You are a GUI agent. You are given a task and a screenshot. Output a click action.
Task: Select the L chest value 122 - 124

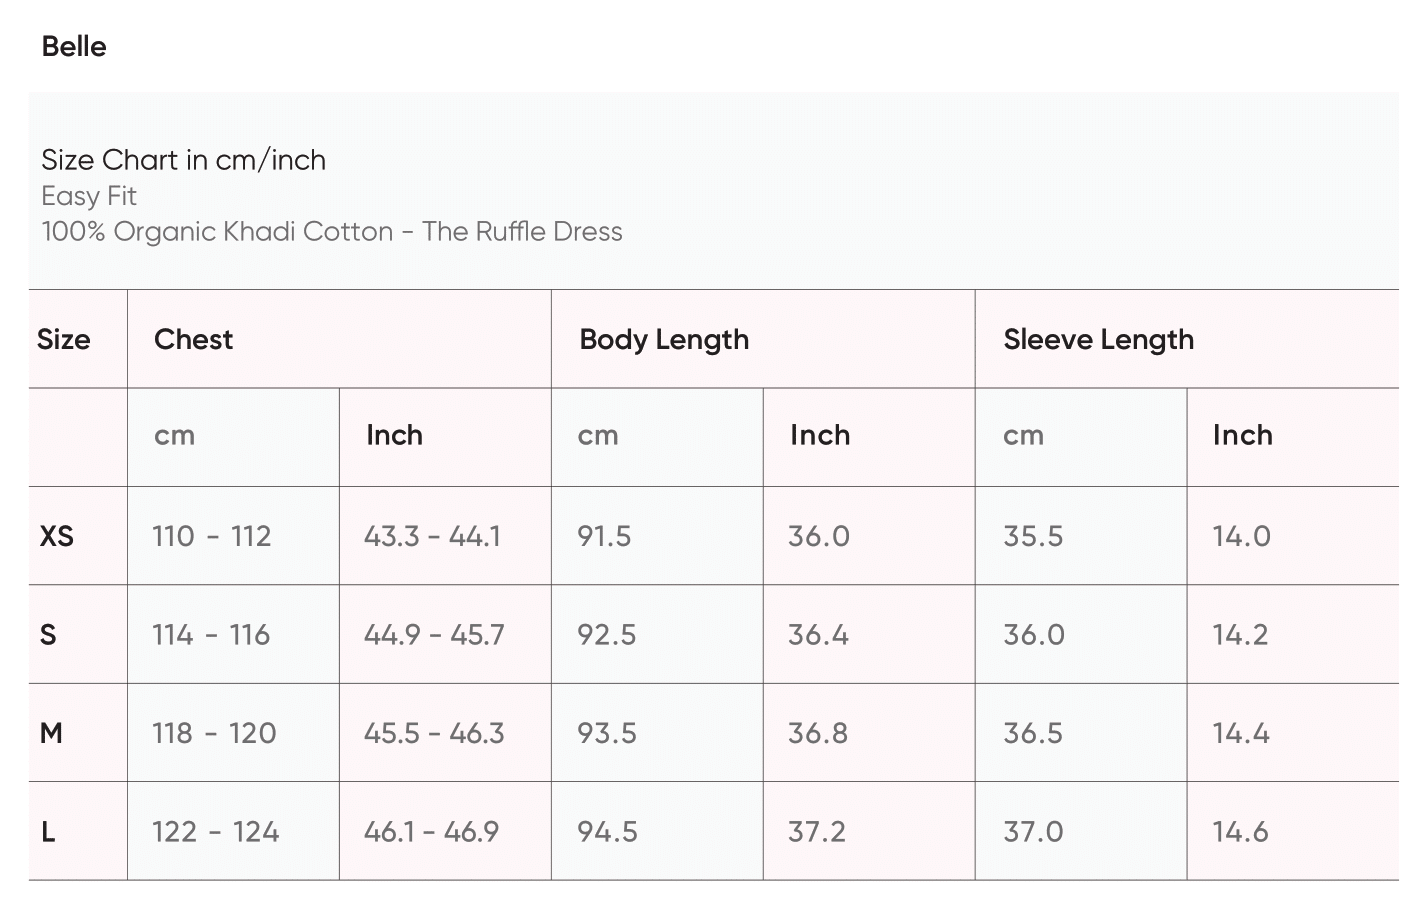tap(215, 831)
